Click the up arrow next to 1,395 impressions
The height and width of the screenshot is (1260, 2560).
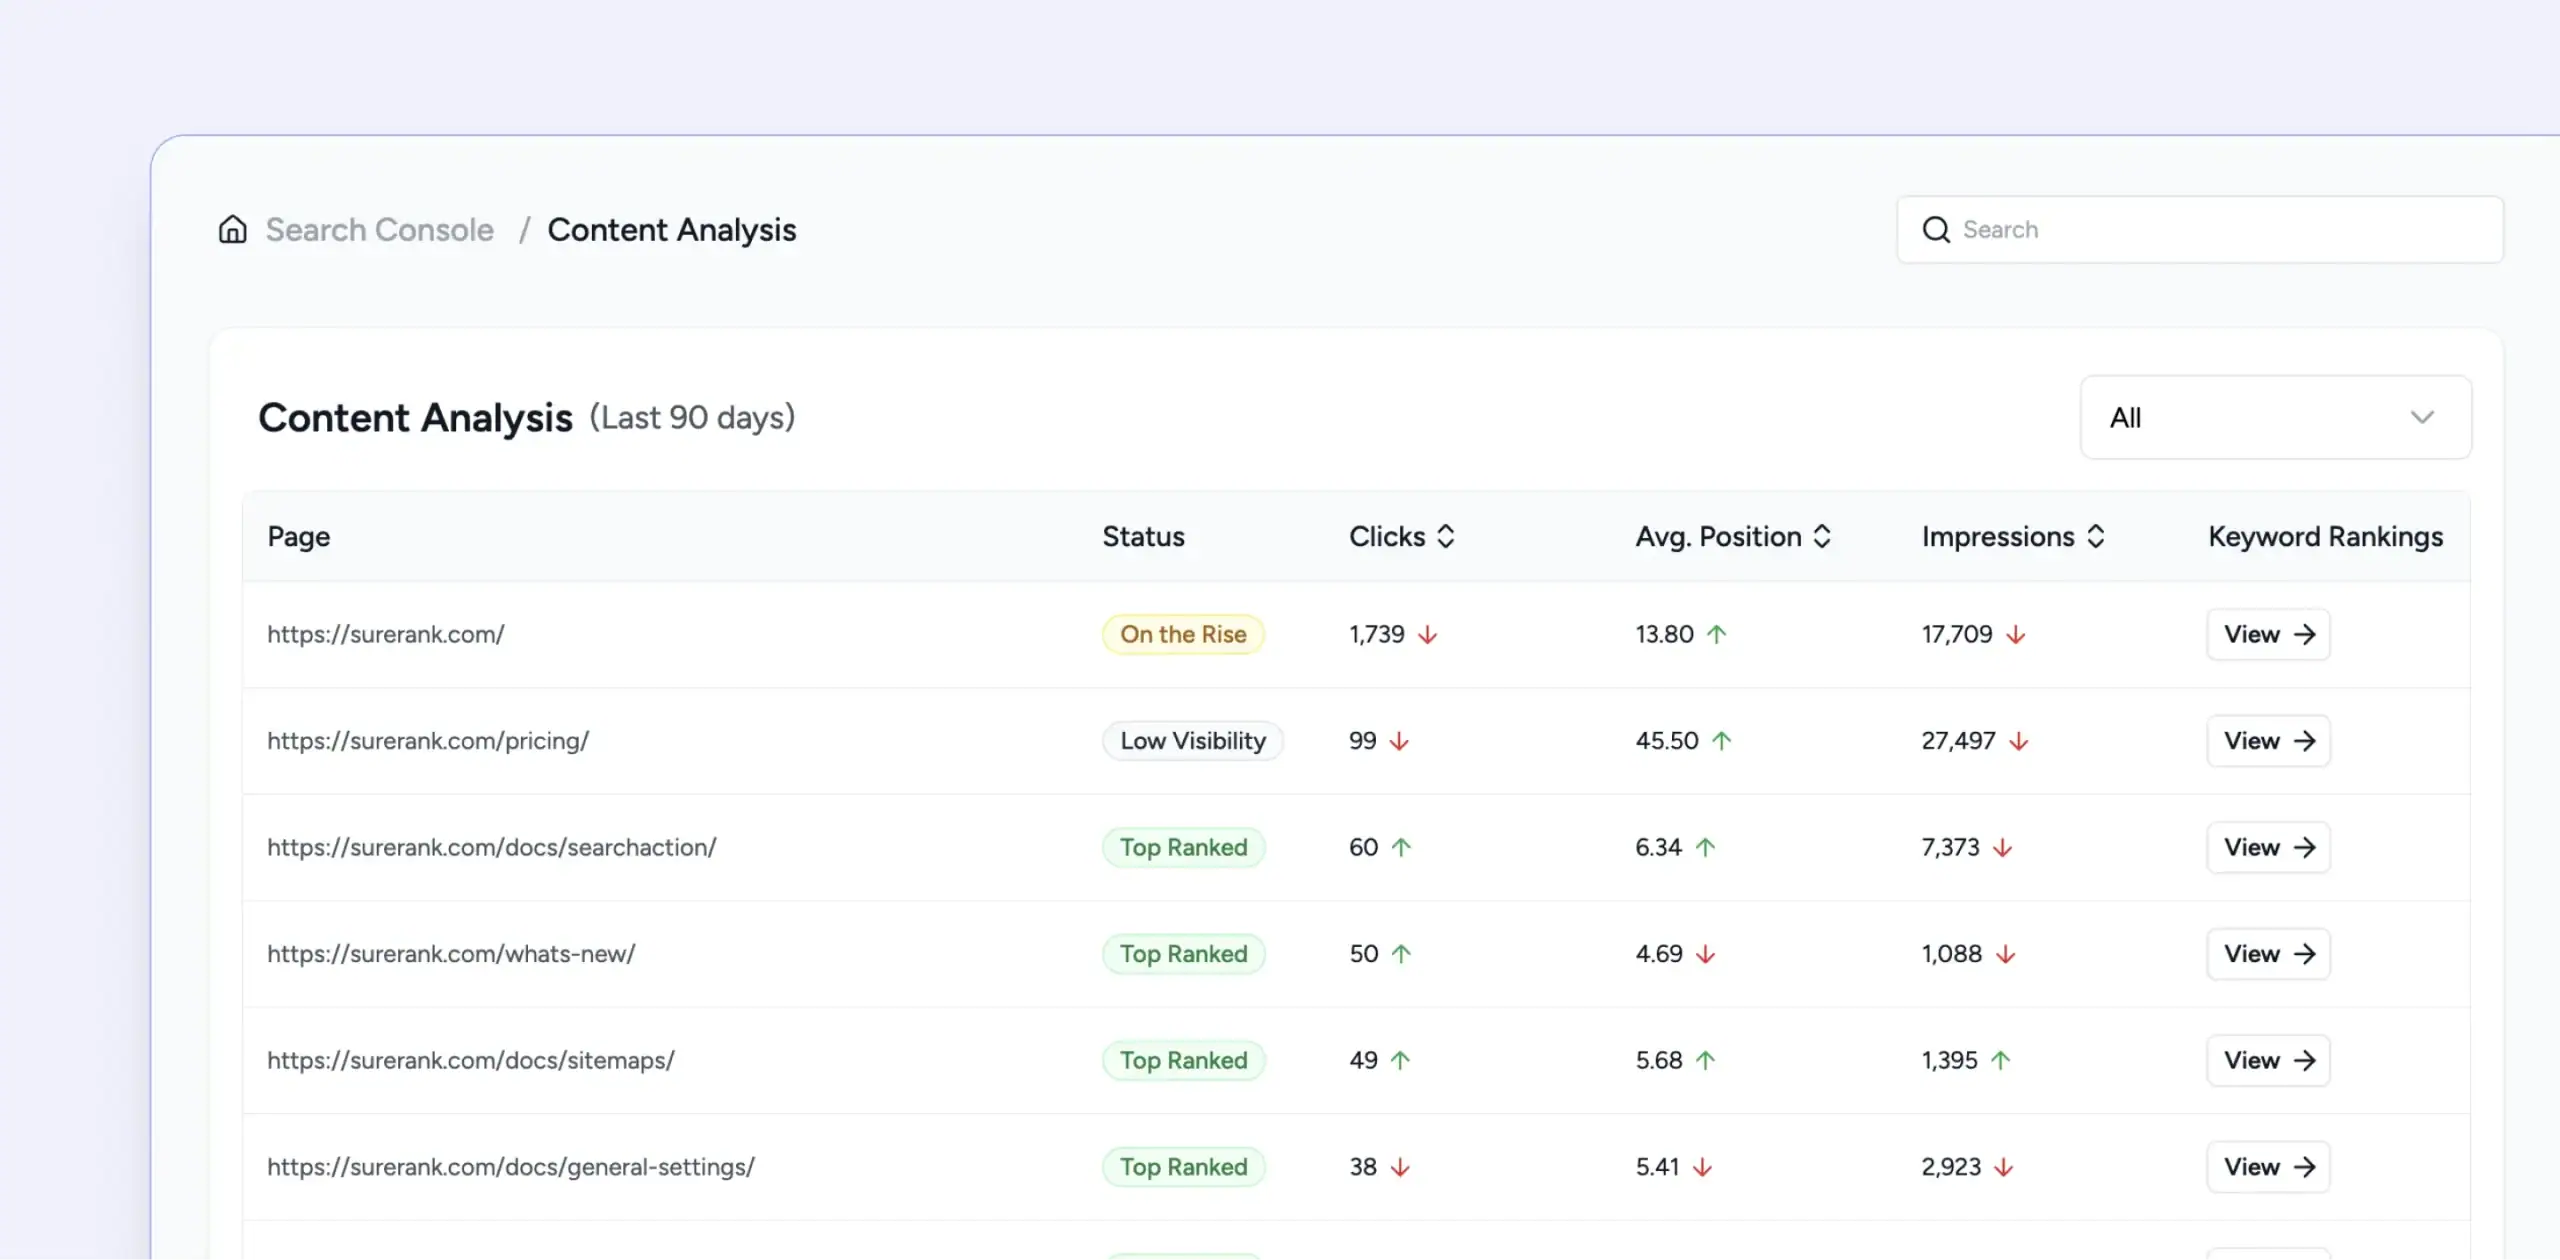tap(2001, 1060)
